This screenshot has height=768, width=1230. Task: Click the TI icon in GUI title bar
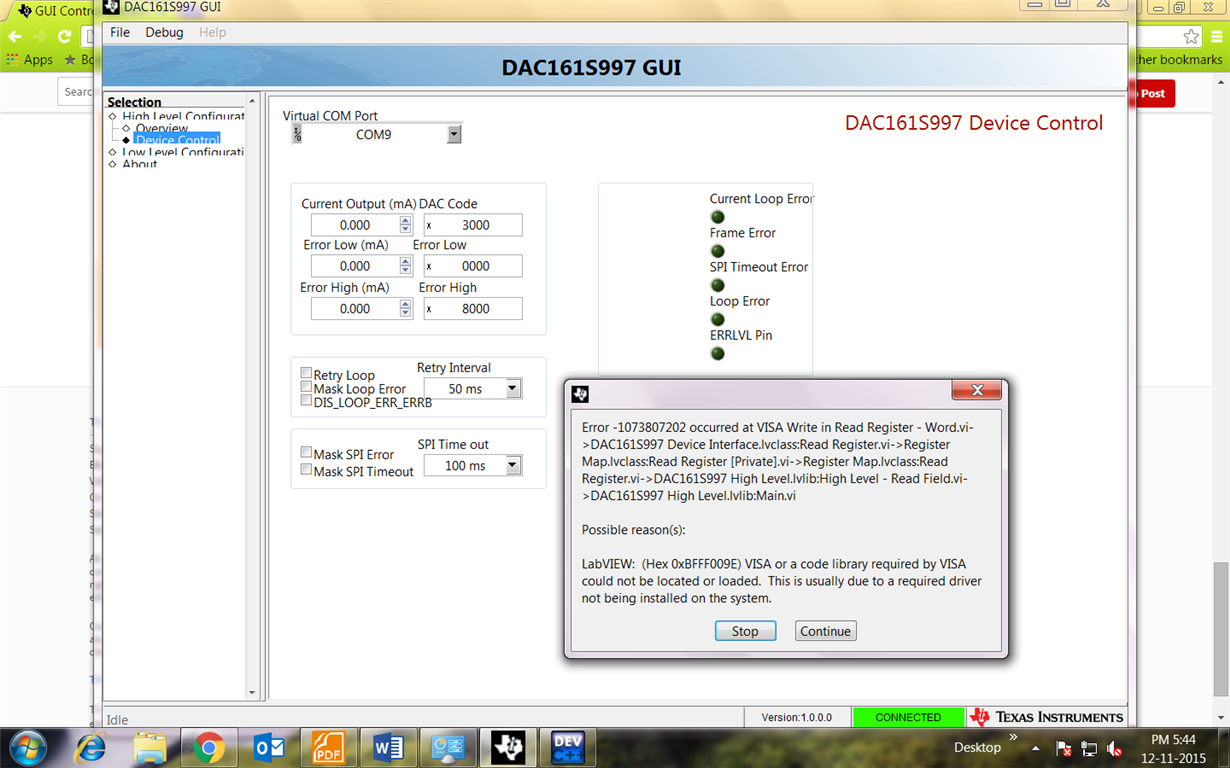pyautogui.click(x=111, y=7)
